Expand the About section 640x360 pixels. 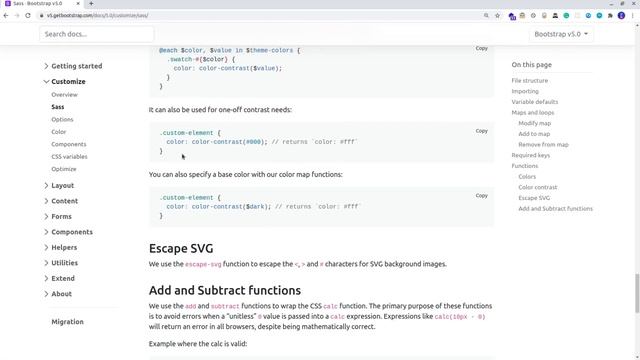(x=58, y=294)
